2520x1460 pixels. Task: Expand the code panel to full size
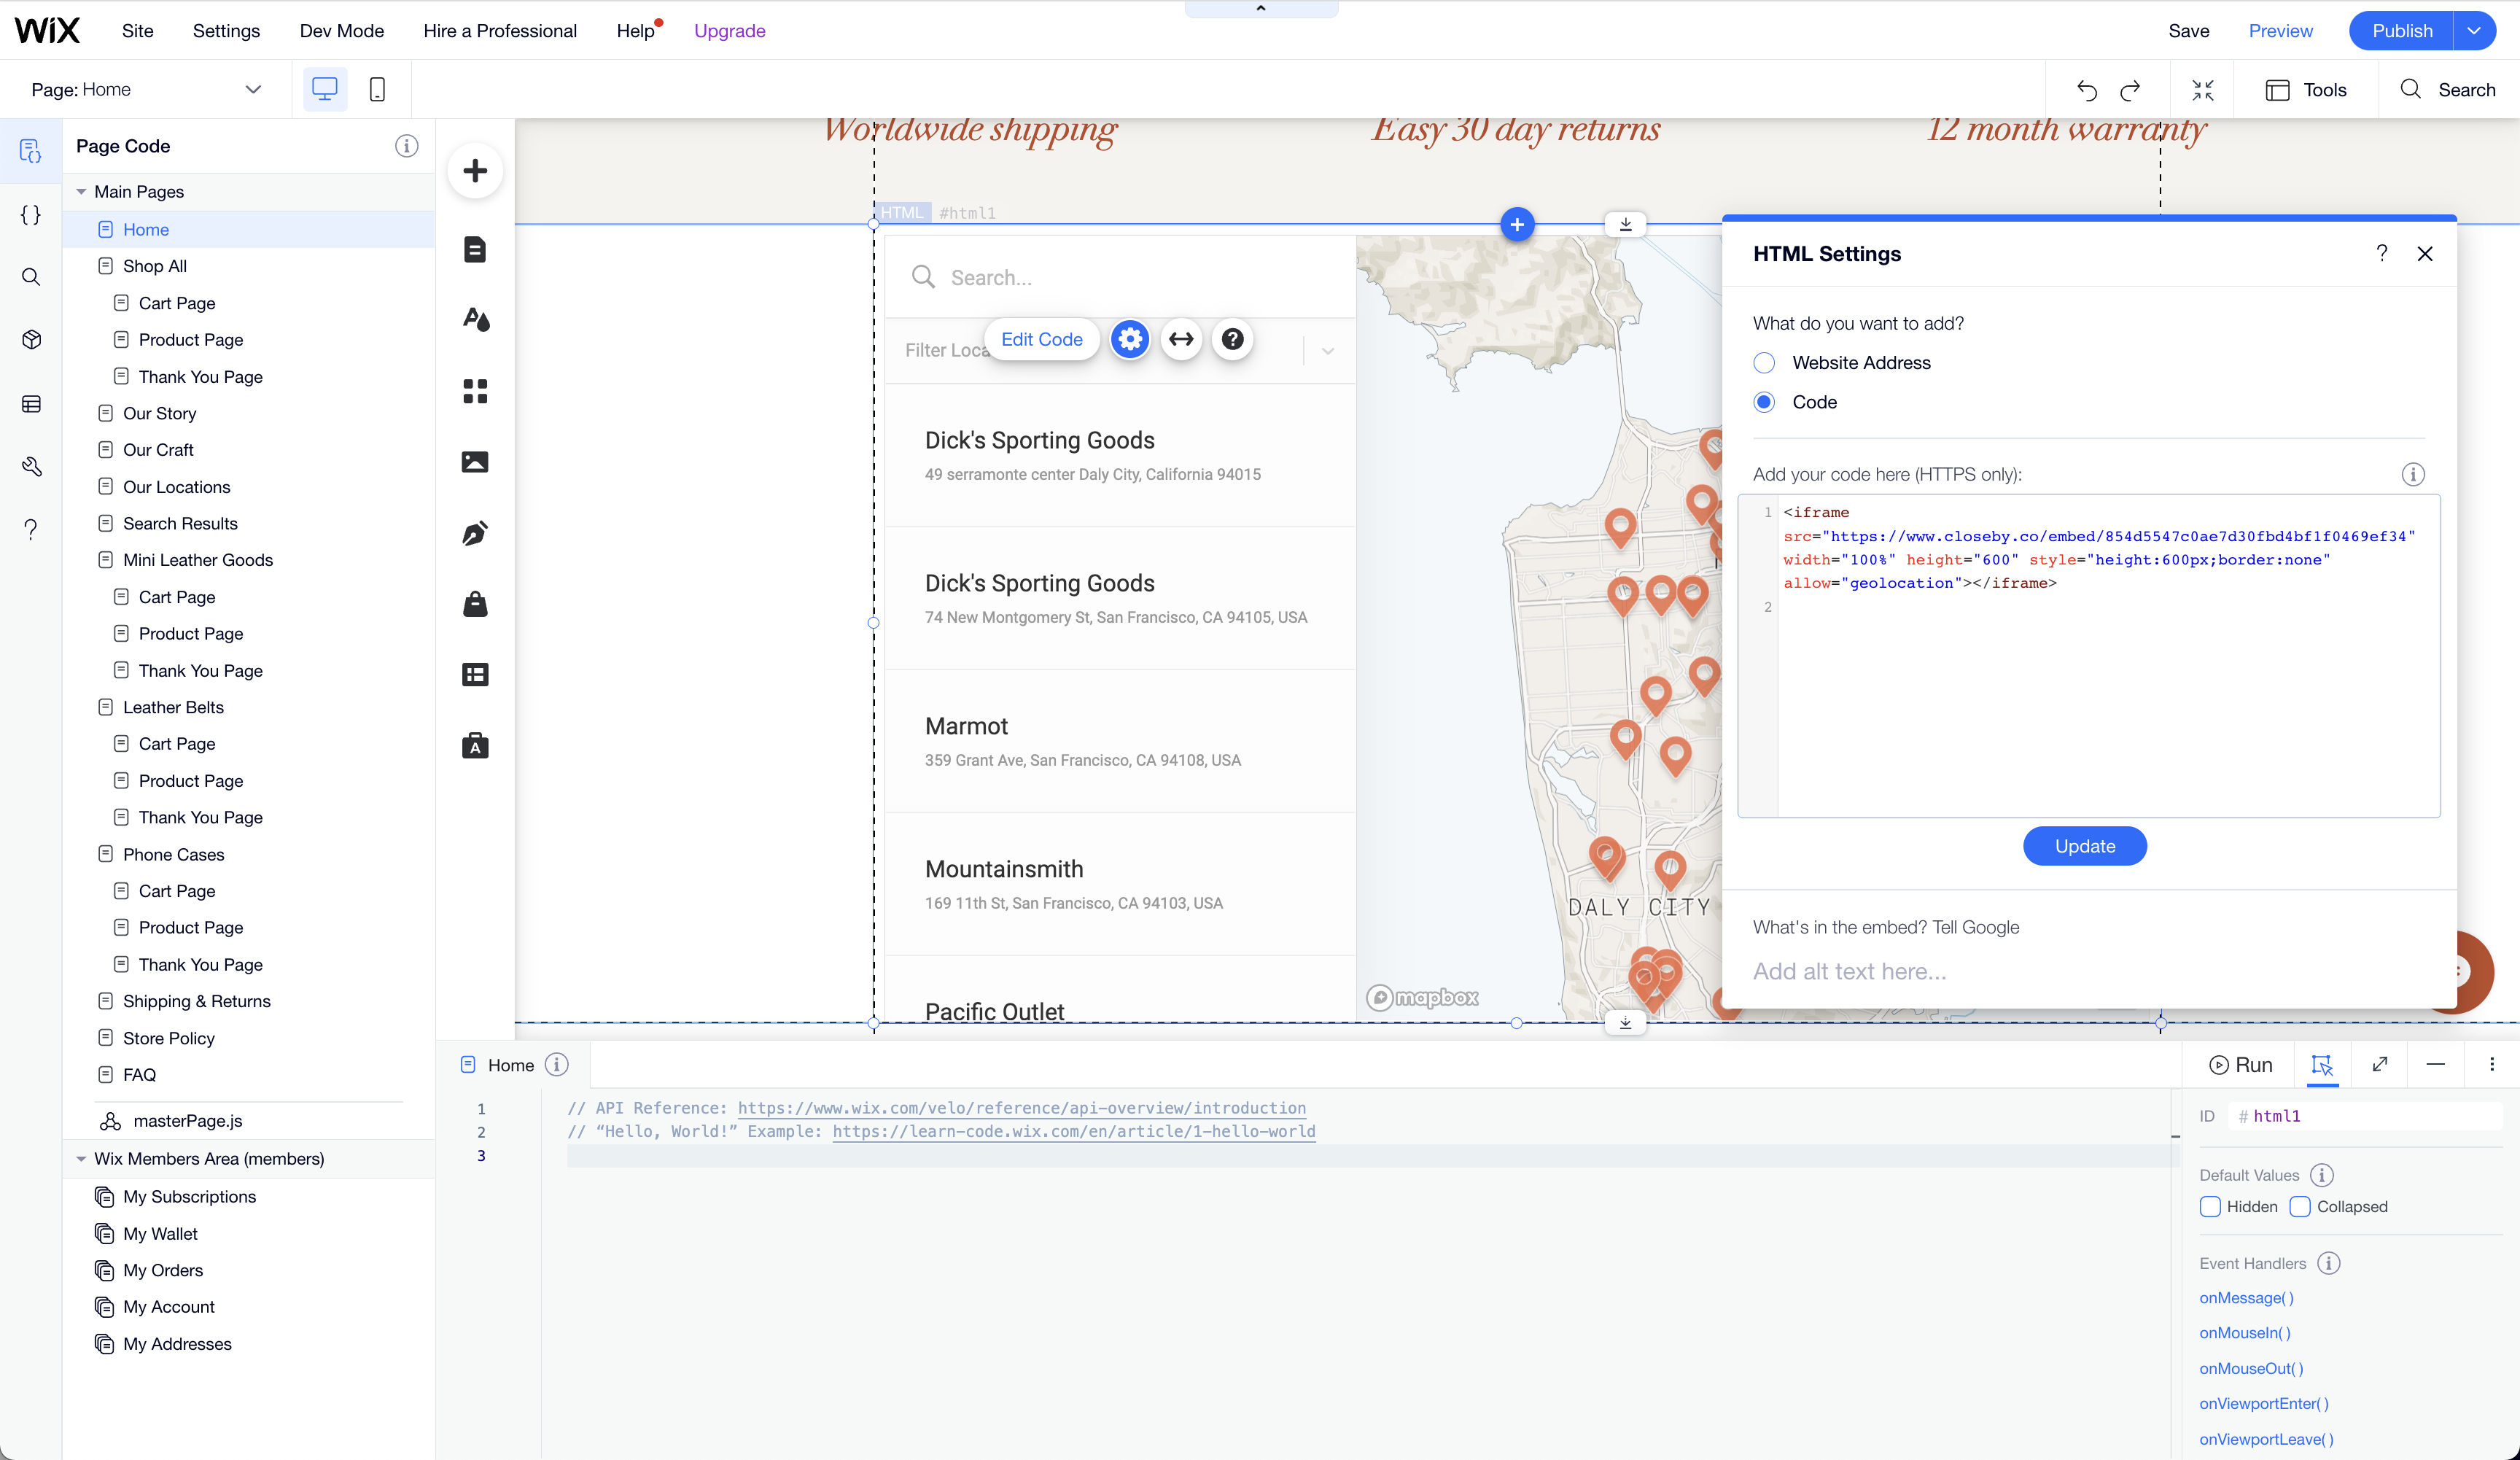point(2380,1064)
